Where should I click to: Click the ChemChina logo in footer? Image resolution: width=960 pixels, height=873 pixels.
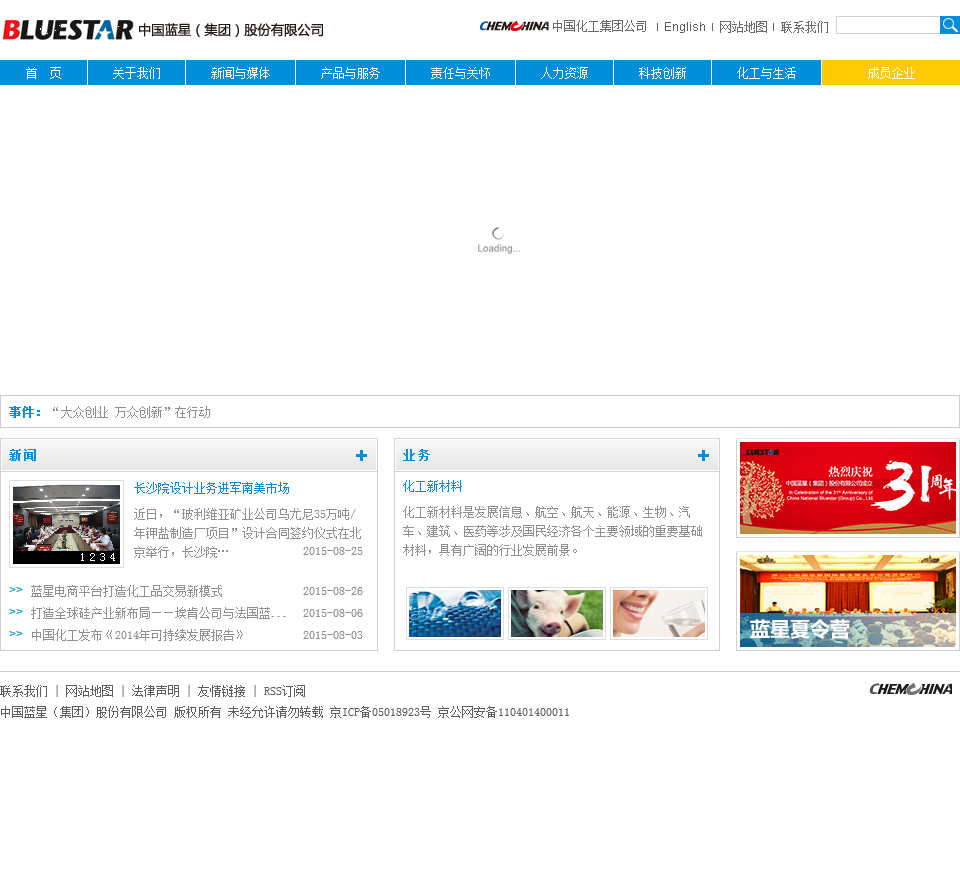911,689
